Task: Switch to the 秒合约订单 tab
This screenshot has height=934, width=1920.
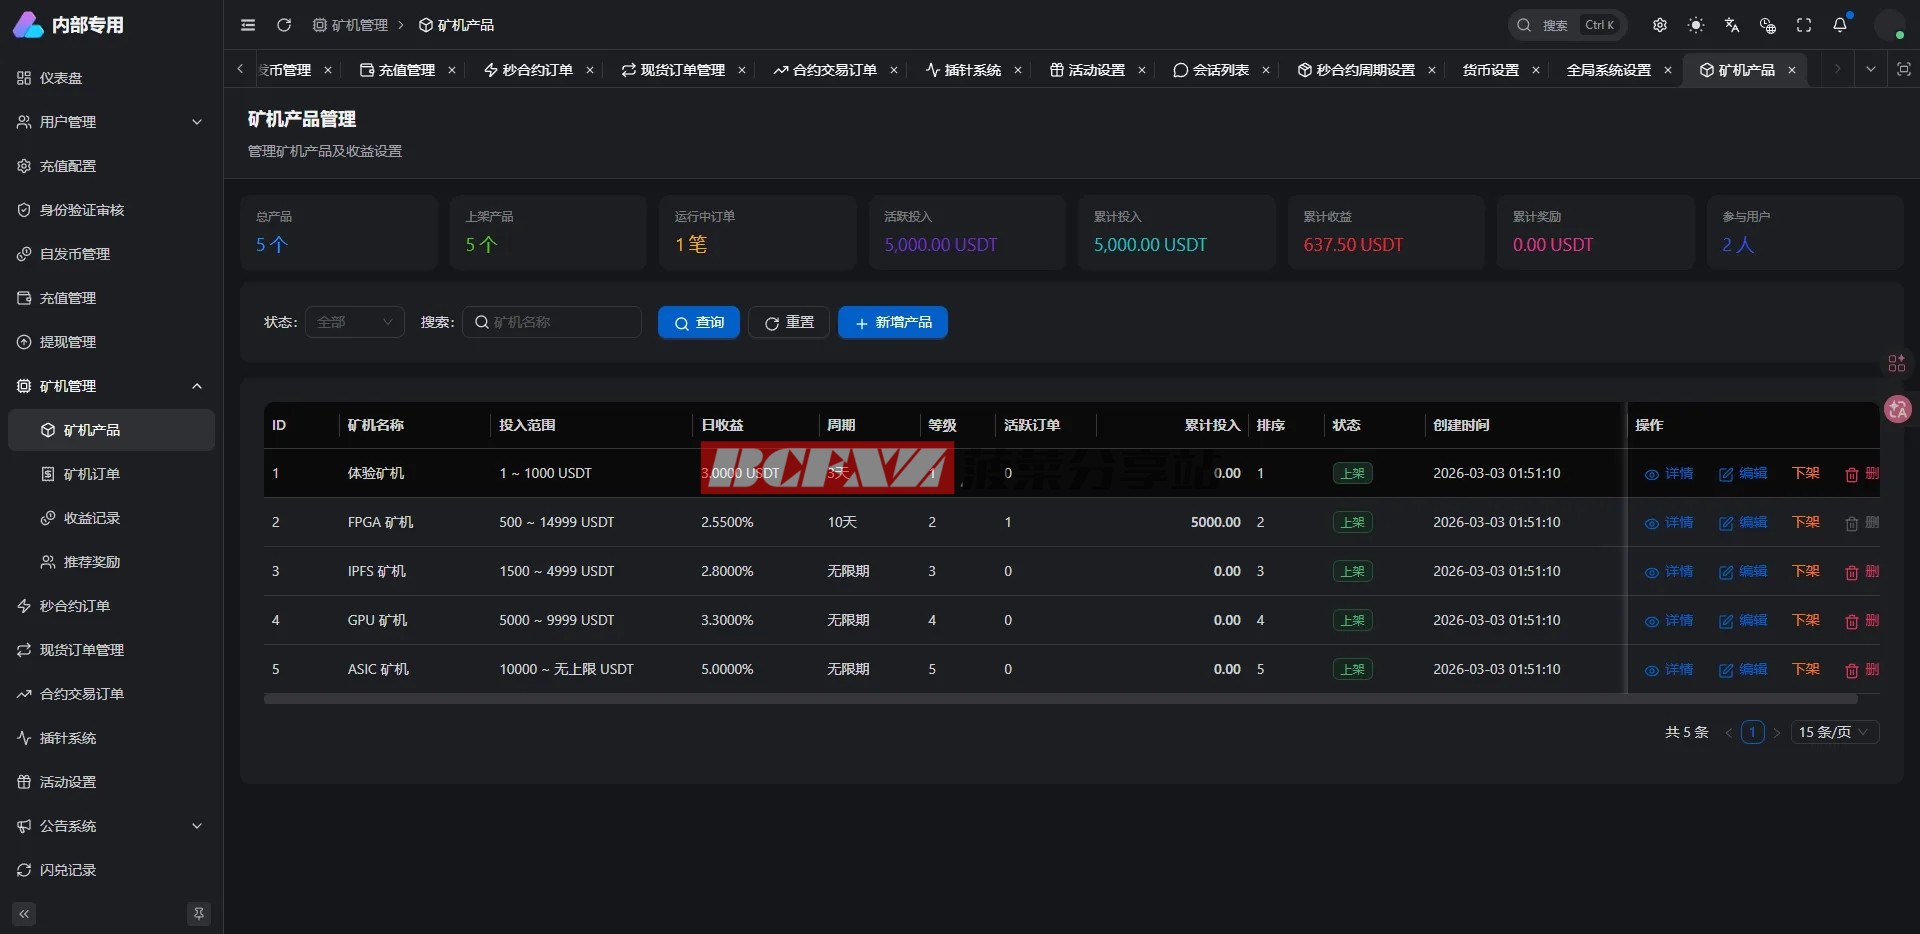Action: 528,70
